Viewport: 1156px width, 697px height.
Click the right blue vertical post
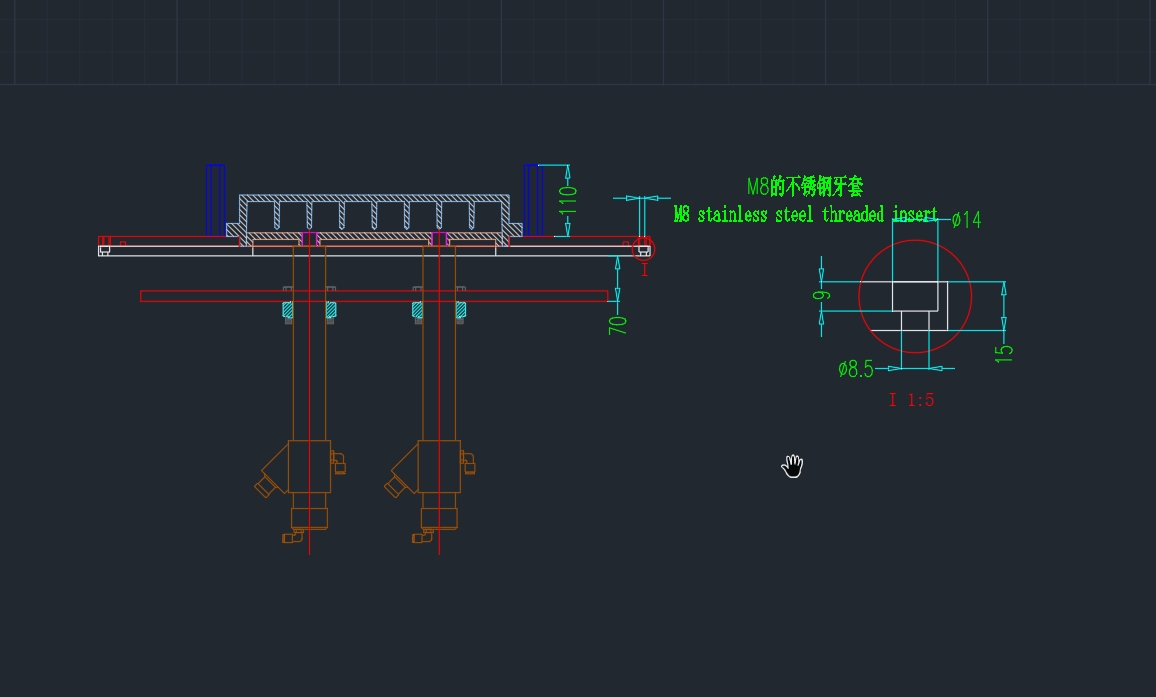click(x=533, y=200)
